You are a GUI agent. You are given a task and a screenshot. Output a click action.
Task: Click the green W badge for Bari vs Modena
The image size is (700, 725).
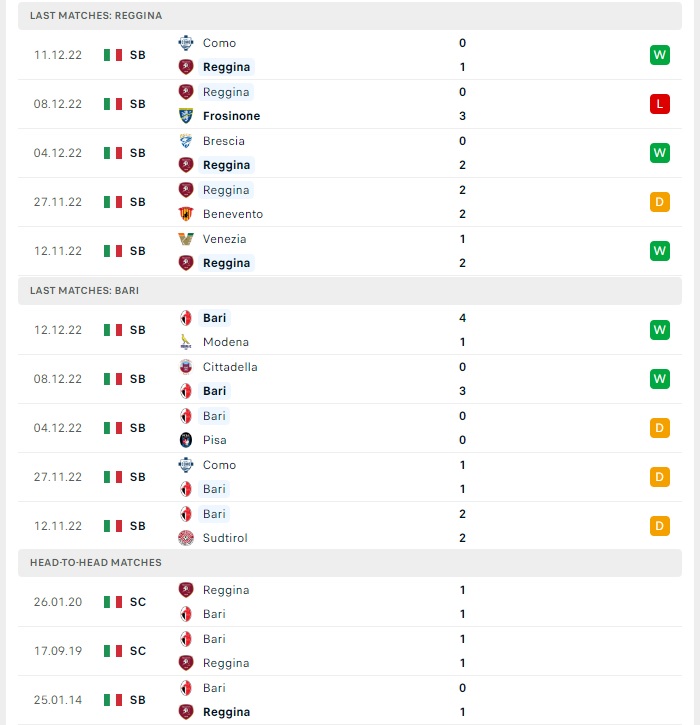coord(659,330)
